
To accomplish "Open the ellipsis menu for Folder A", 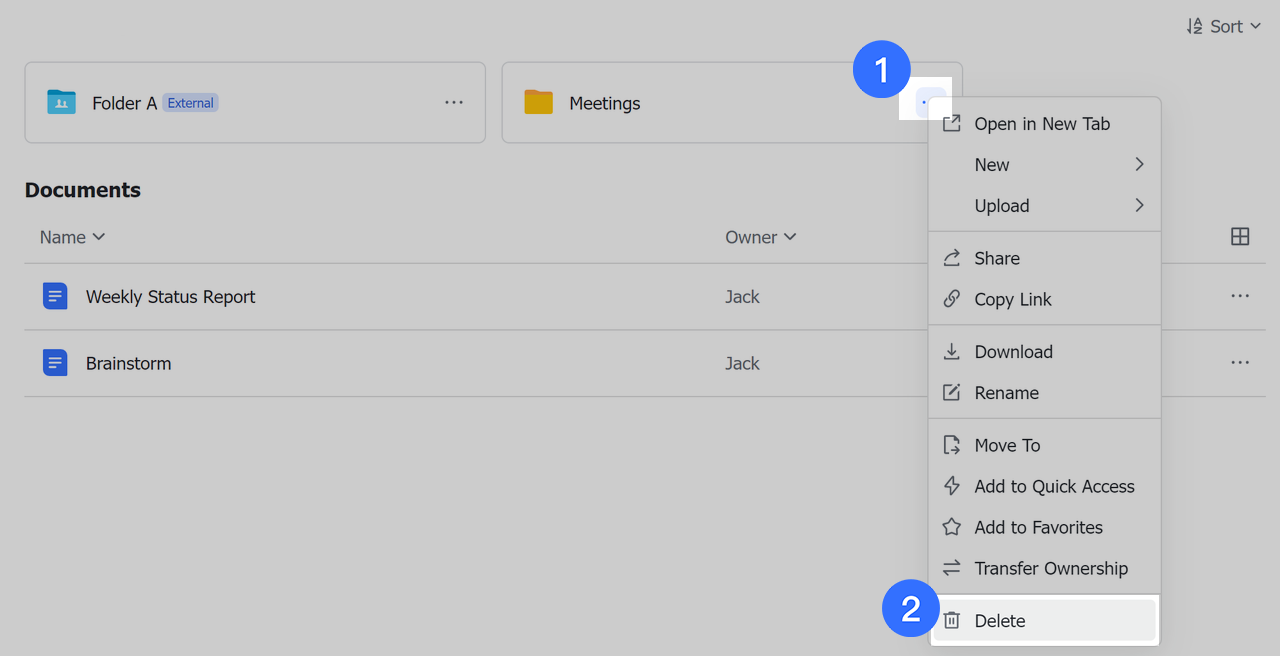I will pyautogui.click(x=454, y=102).
